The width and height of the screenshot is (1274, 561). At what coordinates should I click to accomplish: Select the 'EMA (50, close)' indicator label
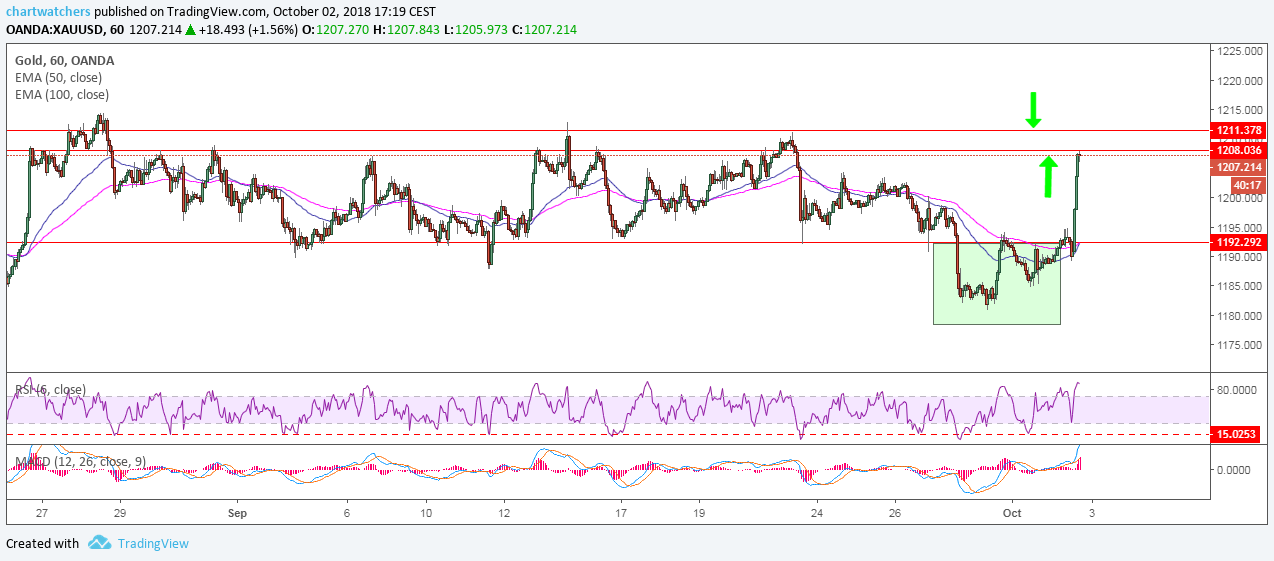pos(56,77)
